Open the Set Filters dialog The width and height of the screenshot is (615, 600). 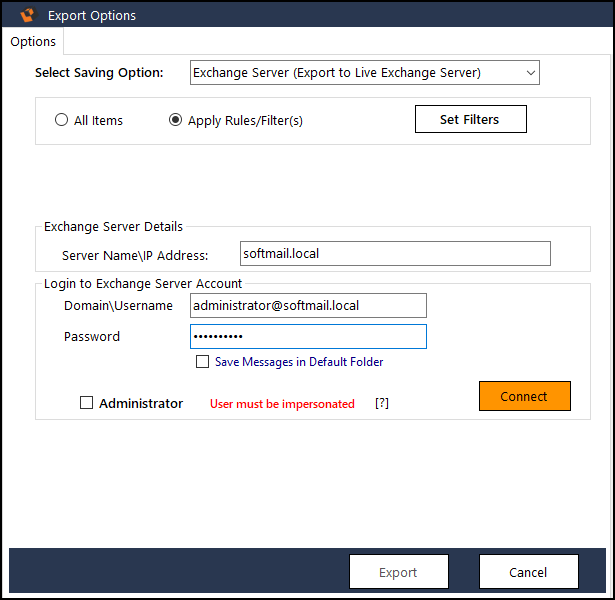[x=471, y=119]
